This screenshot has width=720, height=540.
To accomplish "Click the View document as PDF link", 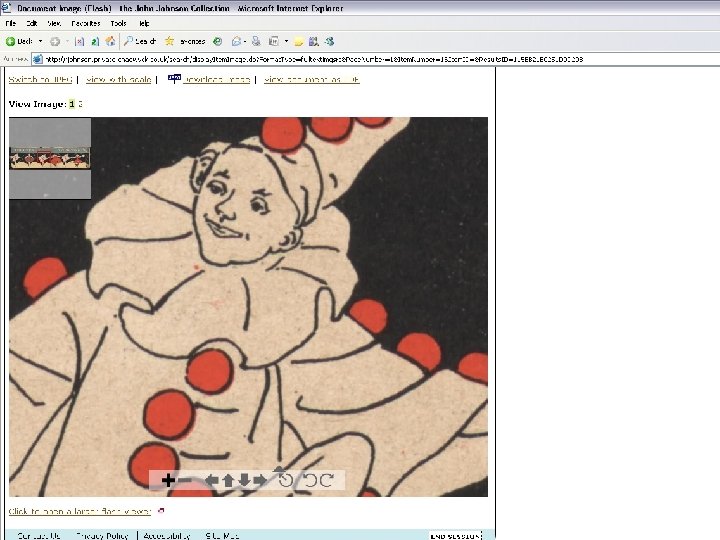I will pos(311,79).
